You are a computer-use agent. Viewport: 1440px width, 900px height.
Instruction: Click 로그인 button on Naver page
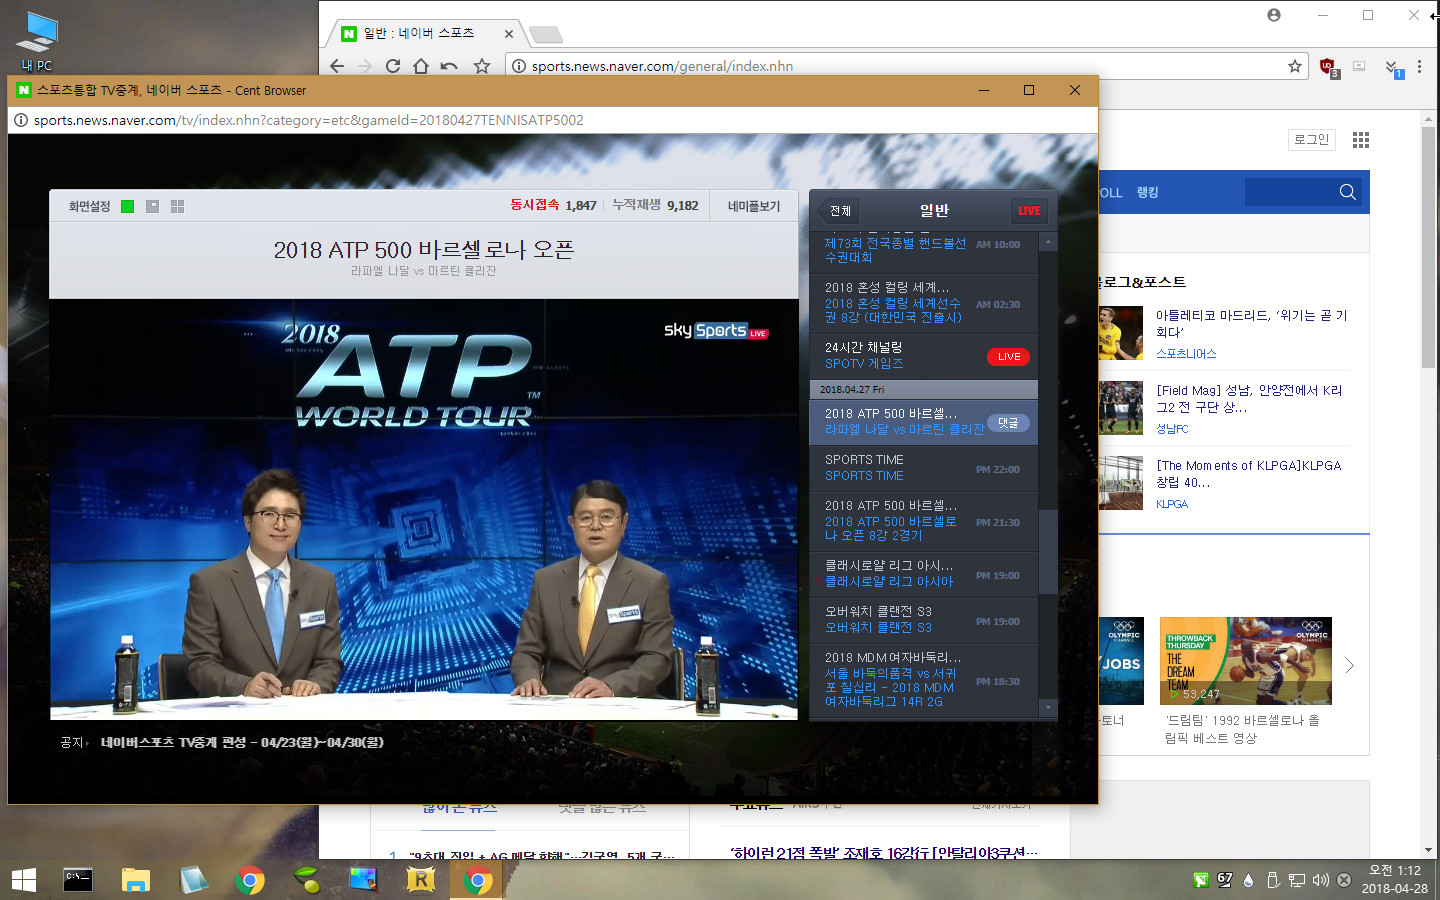(1311, 140)
